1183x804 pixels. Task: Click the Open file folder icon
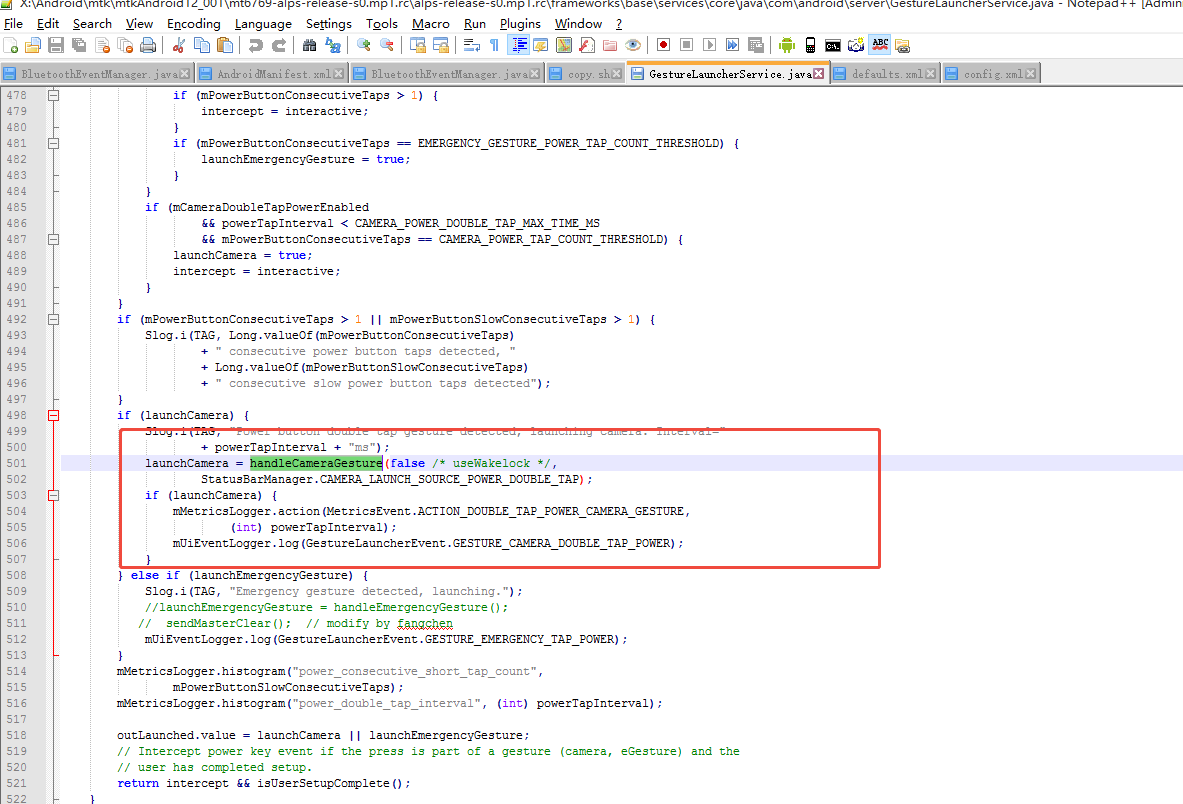[32, 46]
